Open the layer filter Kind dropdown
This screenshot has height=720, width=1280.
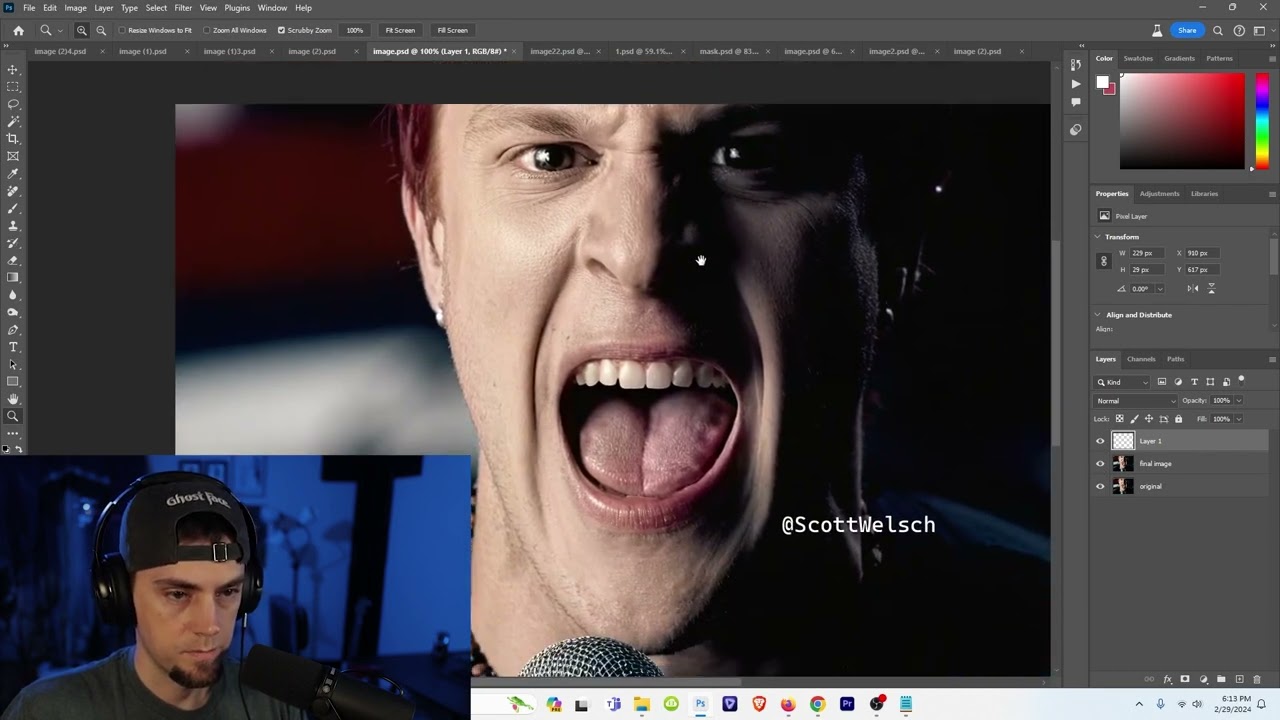(x=1123, y=382)
